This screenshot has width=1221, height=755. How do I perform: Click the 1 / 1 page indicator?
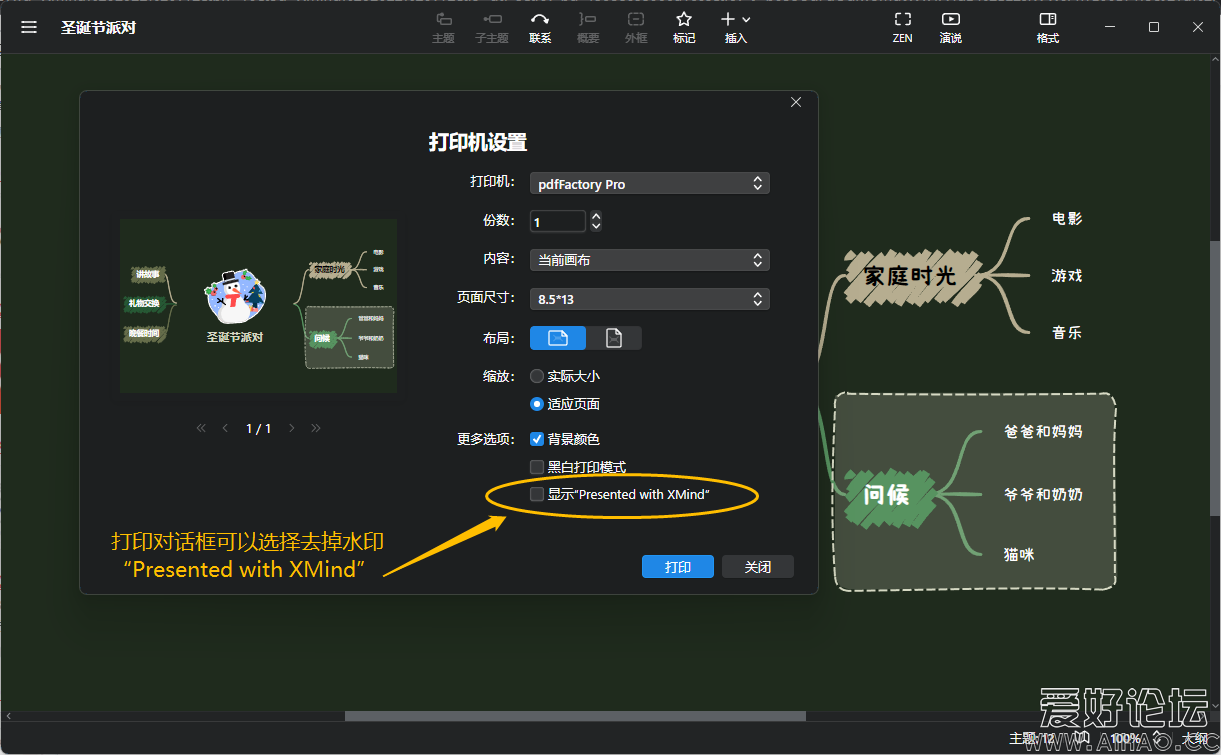(x=259, y=428)
